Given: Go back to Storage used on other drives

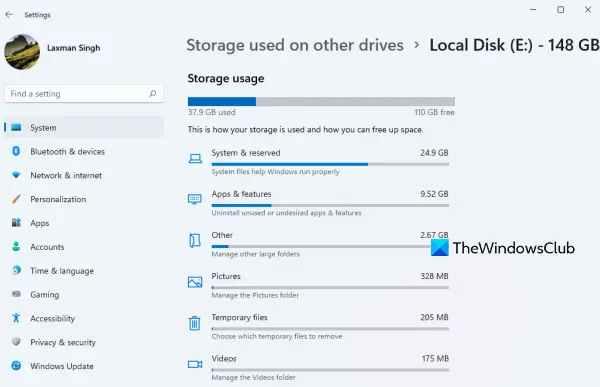Looking at the screenshot, I should pyautogui.click(x=295, y=45).
